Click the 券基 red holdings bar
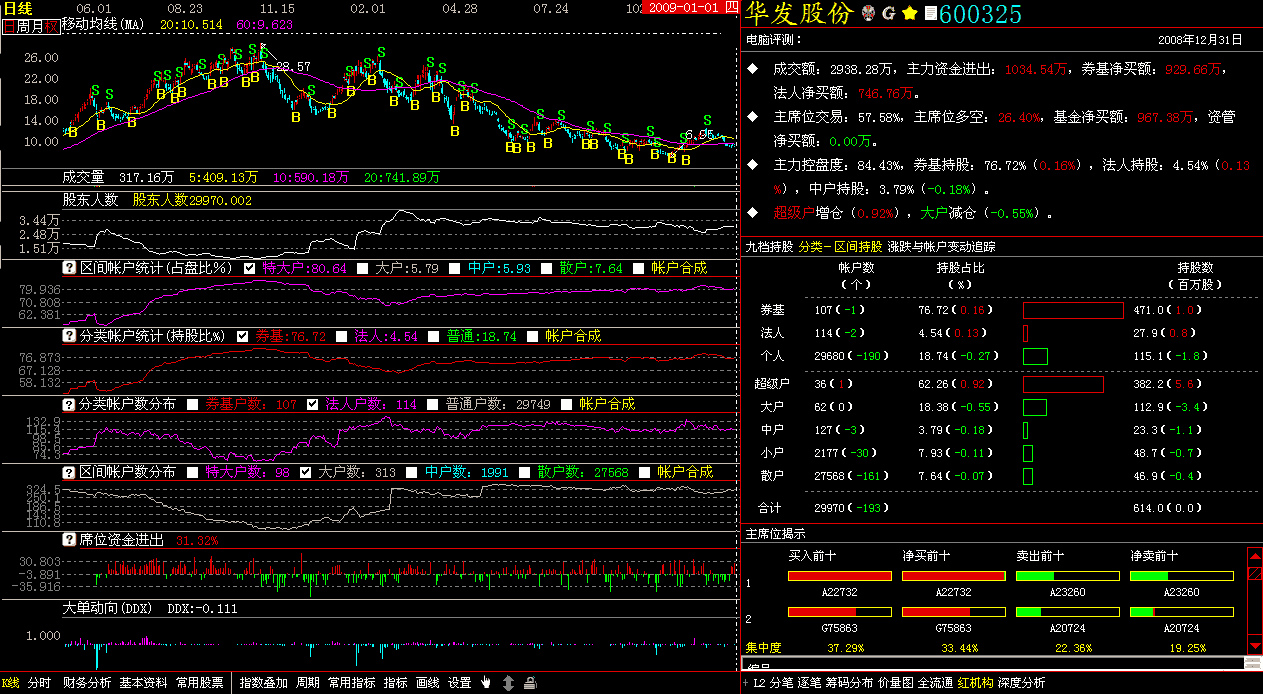This screenshot has width=1263, height=694. pos(1073,311)
